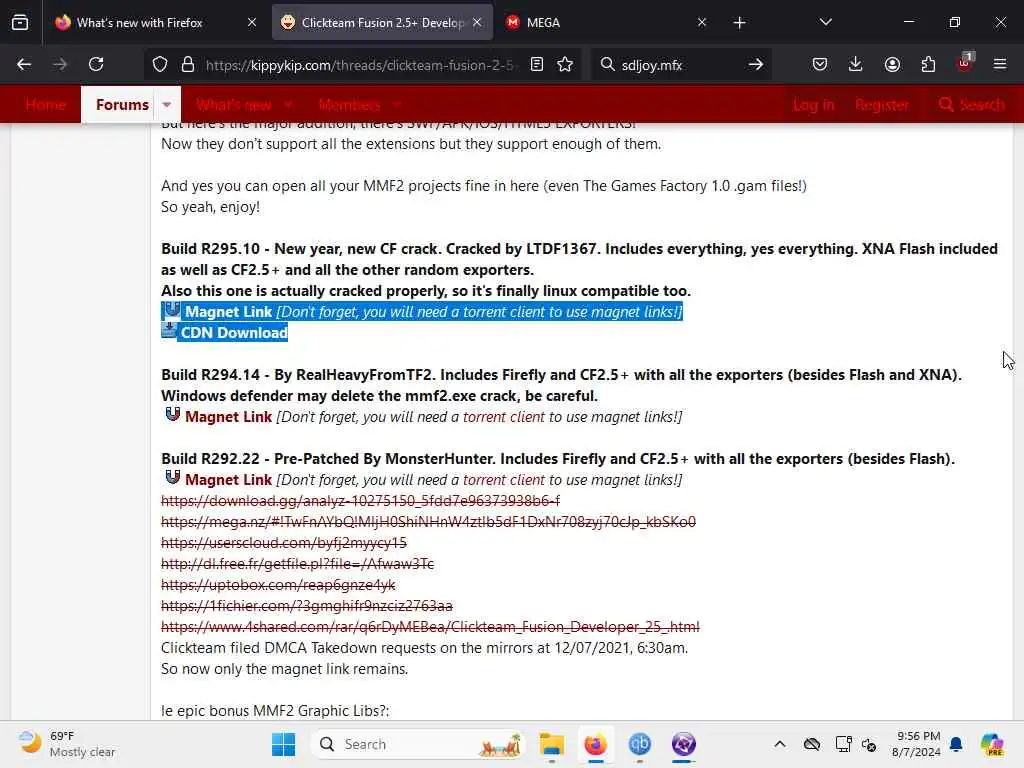This screenshot has height=768, width=1024.
Task: Click the struck-through 1fichier.com link
Action: (x=307, y=606)
